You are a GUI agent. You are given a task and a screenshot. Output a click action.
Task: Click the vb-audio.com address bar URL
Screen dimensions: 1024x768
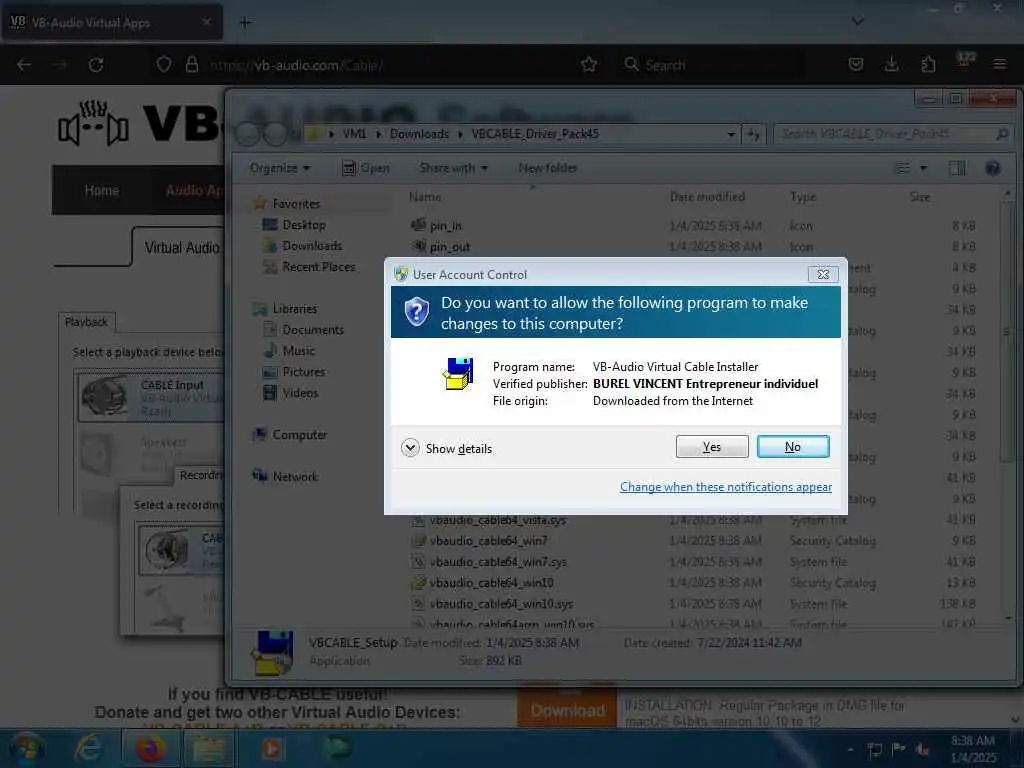[295, 65]
